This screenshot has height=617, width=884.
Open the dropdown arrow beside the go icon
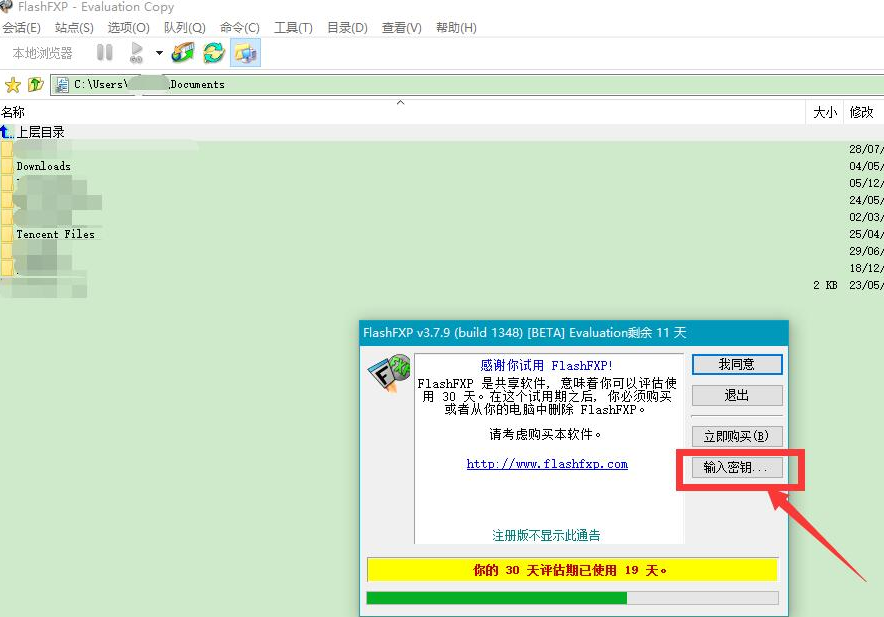(159, 53)
